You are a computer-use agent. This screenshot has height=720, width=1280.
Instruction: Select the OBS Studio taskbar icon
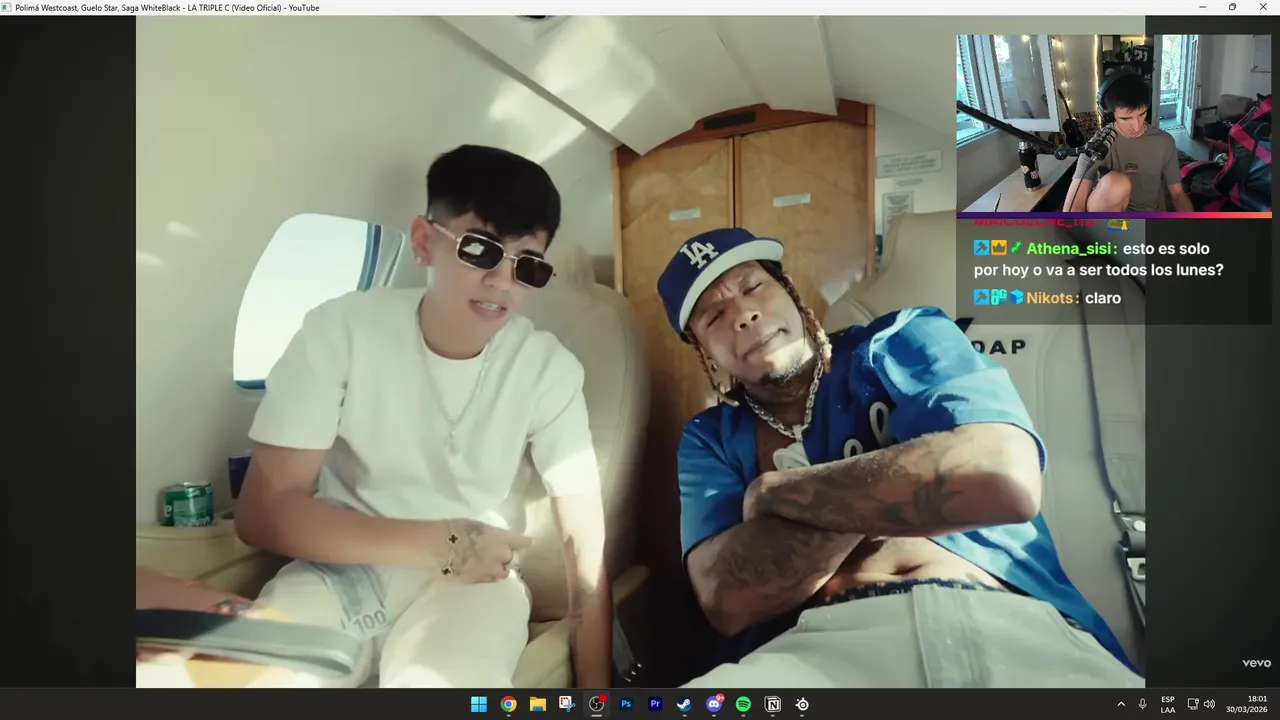click(x=597, y=704)
